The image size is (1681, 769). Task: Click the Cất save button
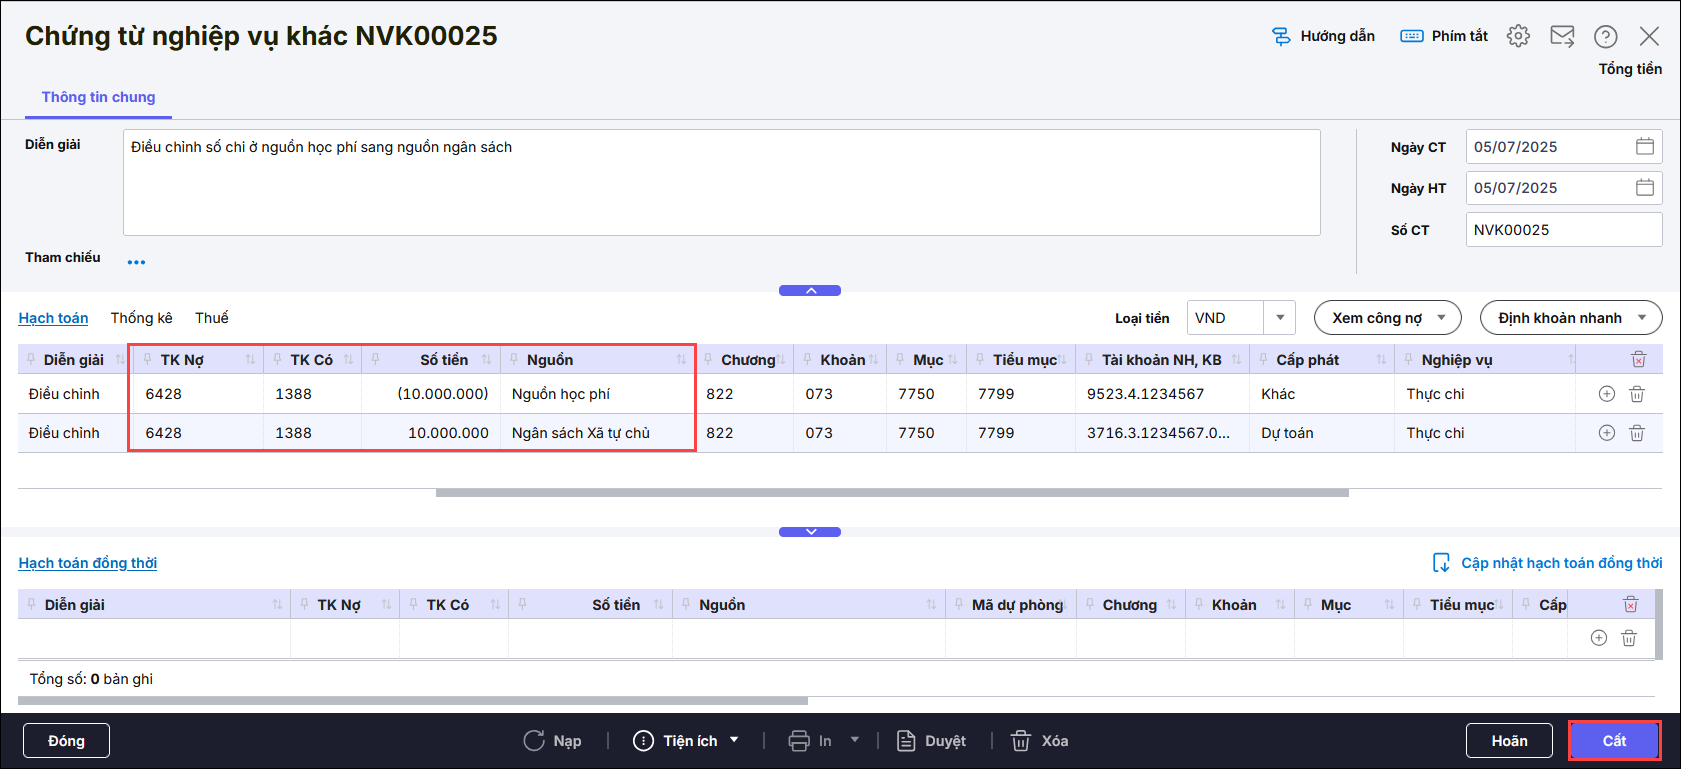1614,741
